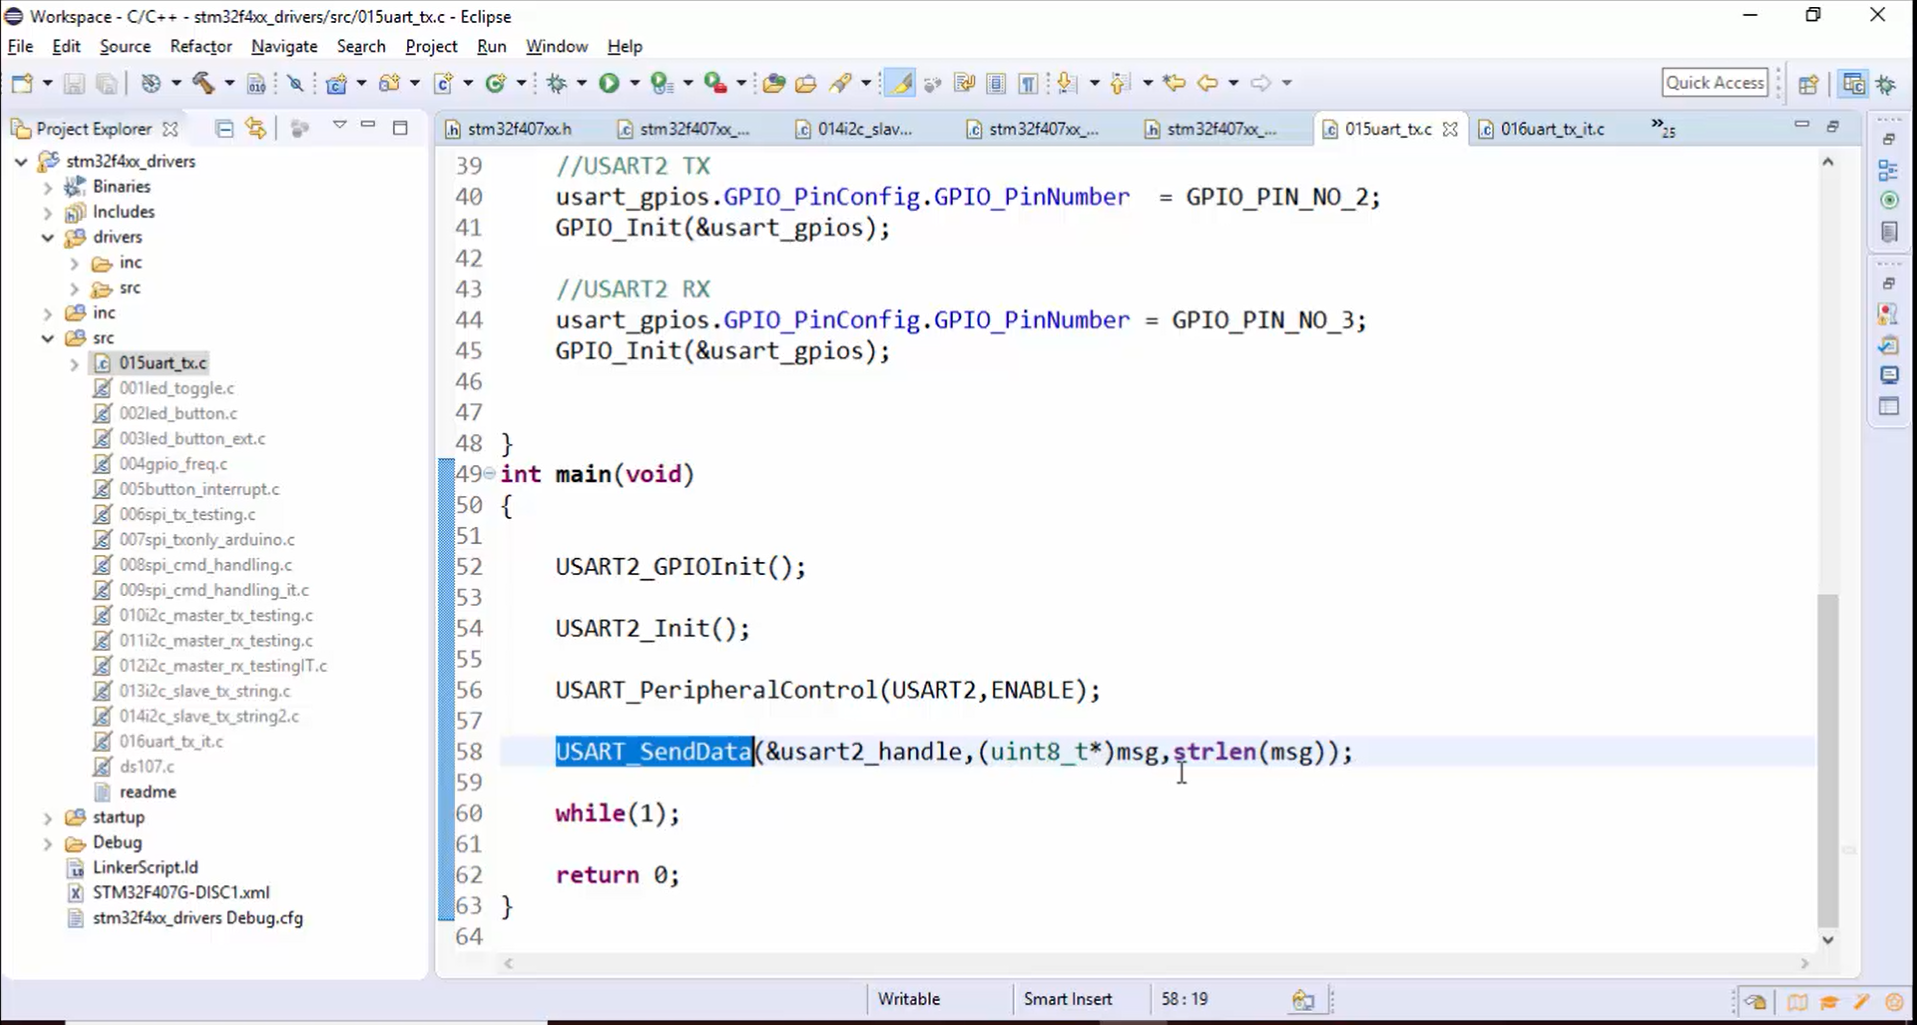Click the editor horizontal scroll right arrow
The image size is (1917, 1025).
point(1804,964)
